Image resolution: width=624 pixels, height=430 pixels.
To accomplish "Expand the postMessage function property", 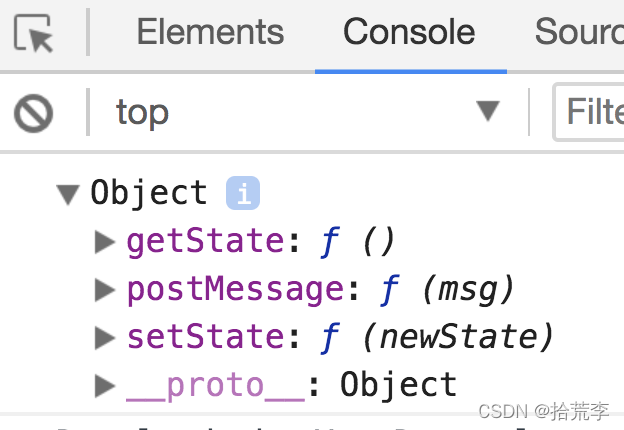I will pos(105,289).
